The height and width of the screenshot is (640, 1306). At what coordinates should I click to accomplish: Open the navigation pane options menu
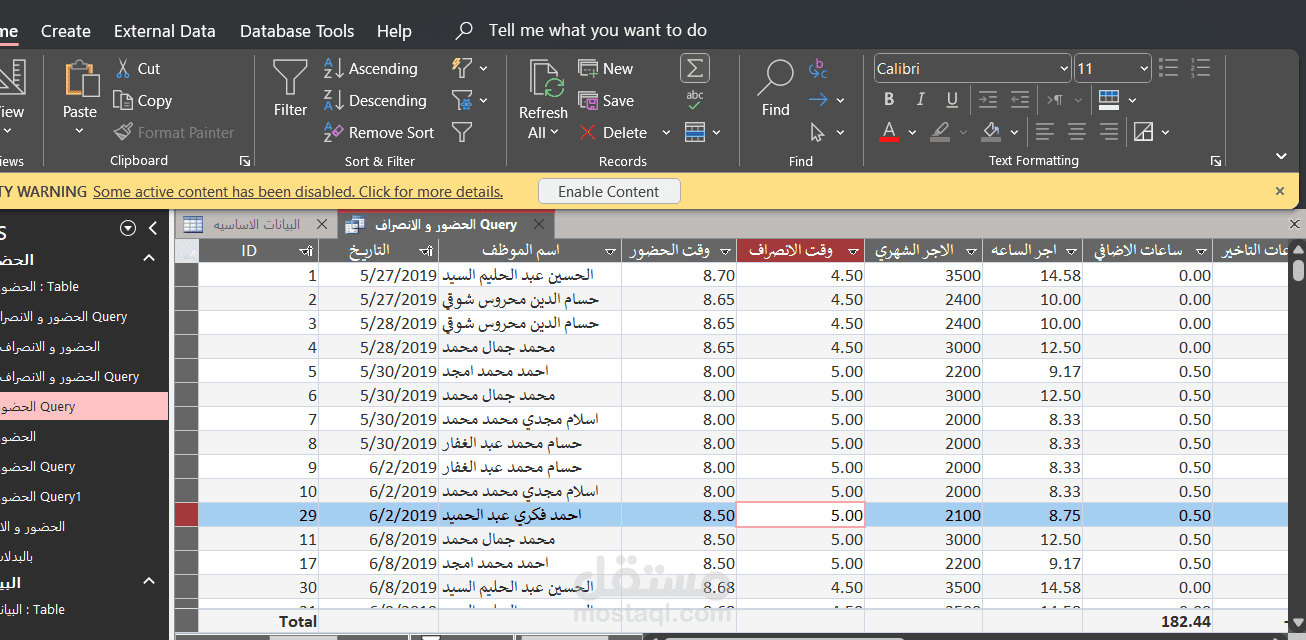tap(128, 229)
